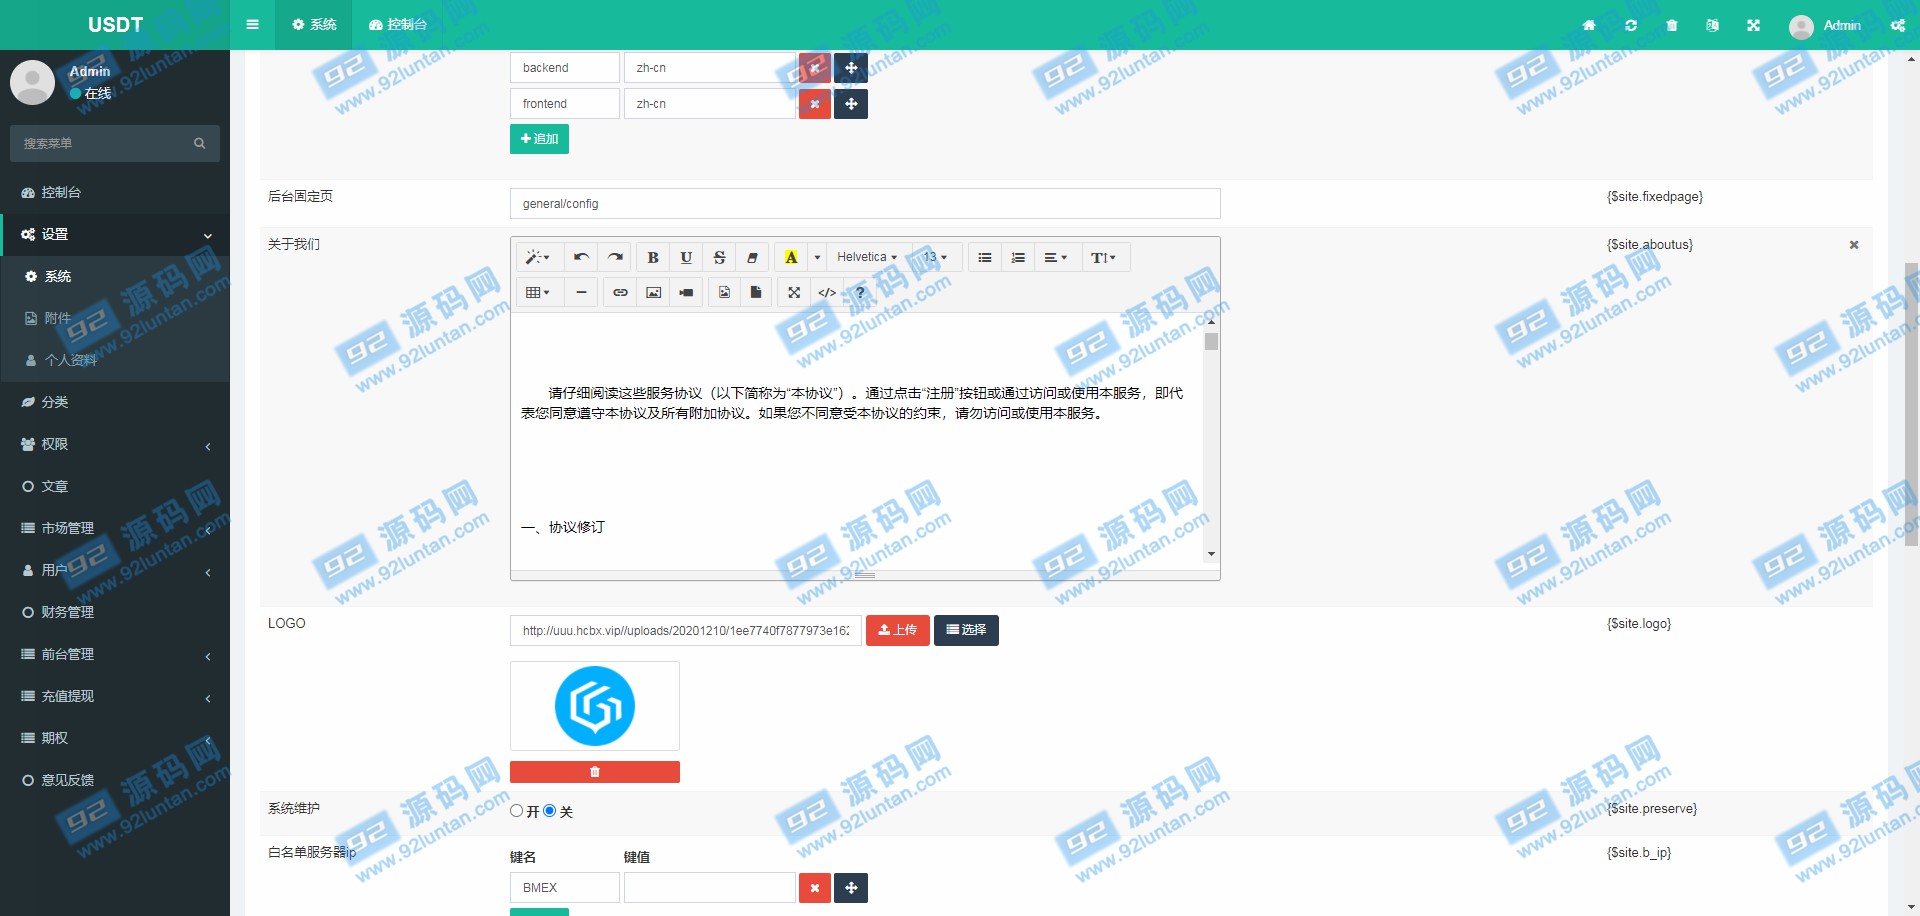Open the font size 13 dropdown

(x=935, y=258)
